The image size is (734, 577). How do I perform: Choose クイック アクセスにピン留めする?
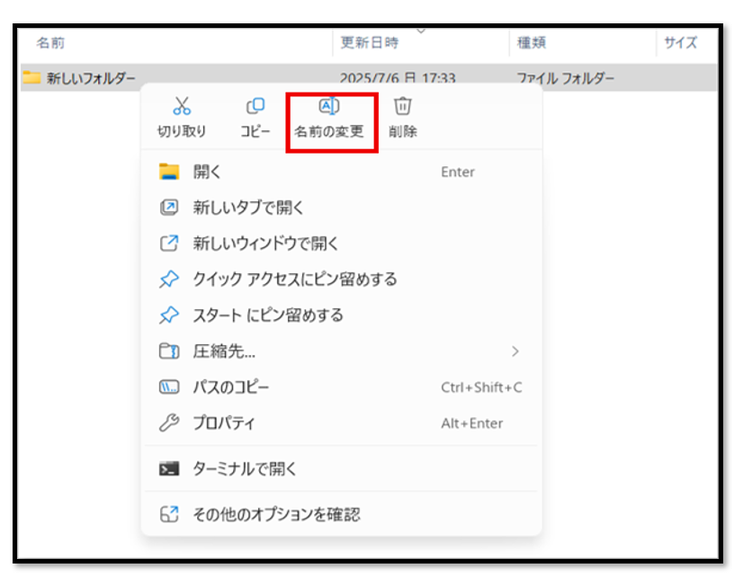pyautogui.click(x=342, y=279)
